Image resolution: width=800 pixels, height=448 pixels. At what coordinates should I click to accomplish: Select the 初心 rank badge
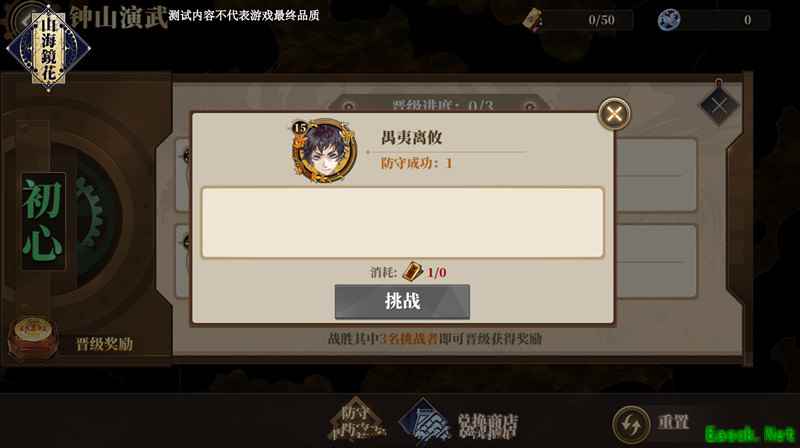[x=43, y=220]
